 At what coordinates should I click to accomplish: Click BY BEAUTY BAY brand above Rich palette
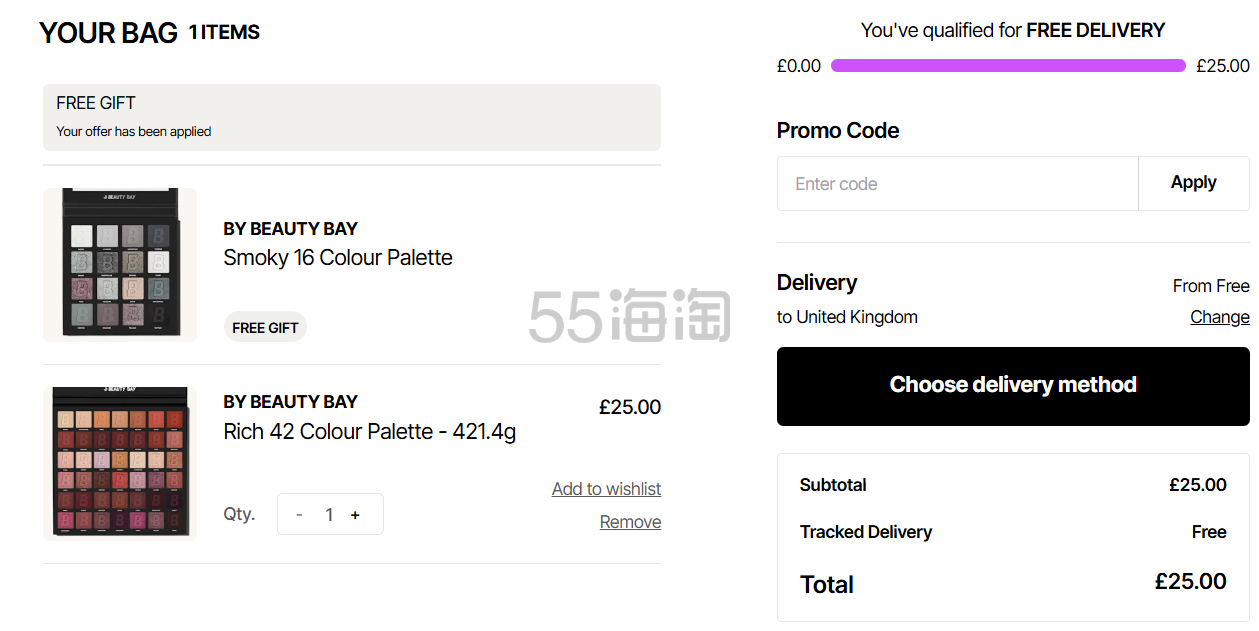(x=290, y=402)
